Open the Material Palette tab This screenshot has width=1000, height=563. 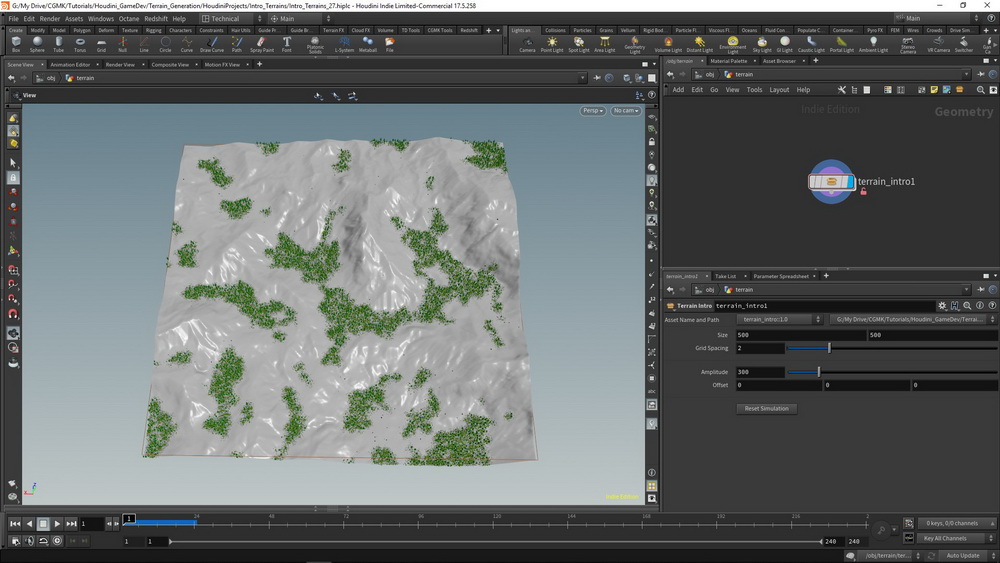coord(728,61)
